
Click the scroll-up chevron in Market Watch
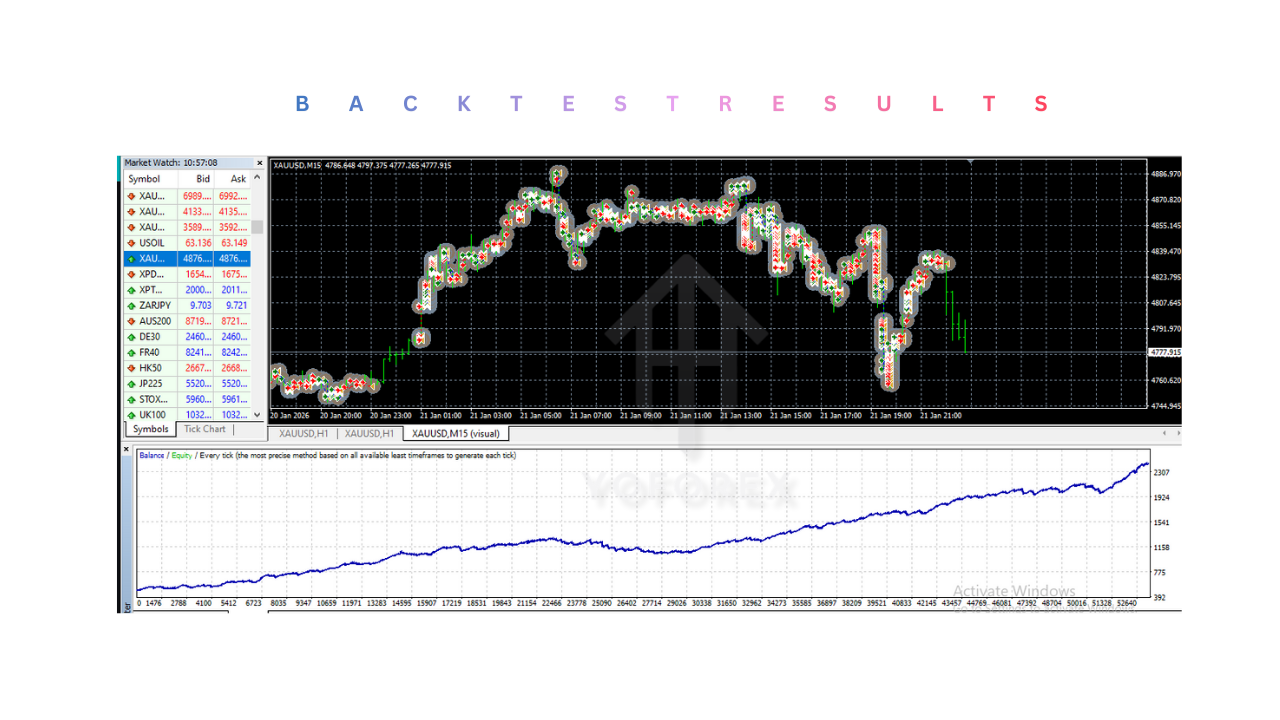(x=257, y=178)
